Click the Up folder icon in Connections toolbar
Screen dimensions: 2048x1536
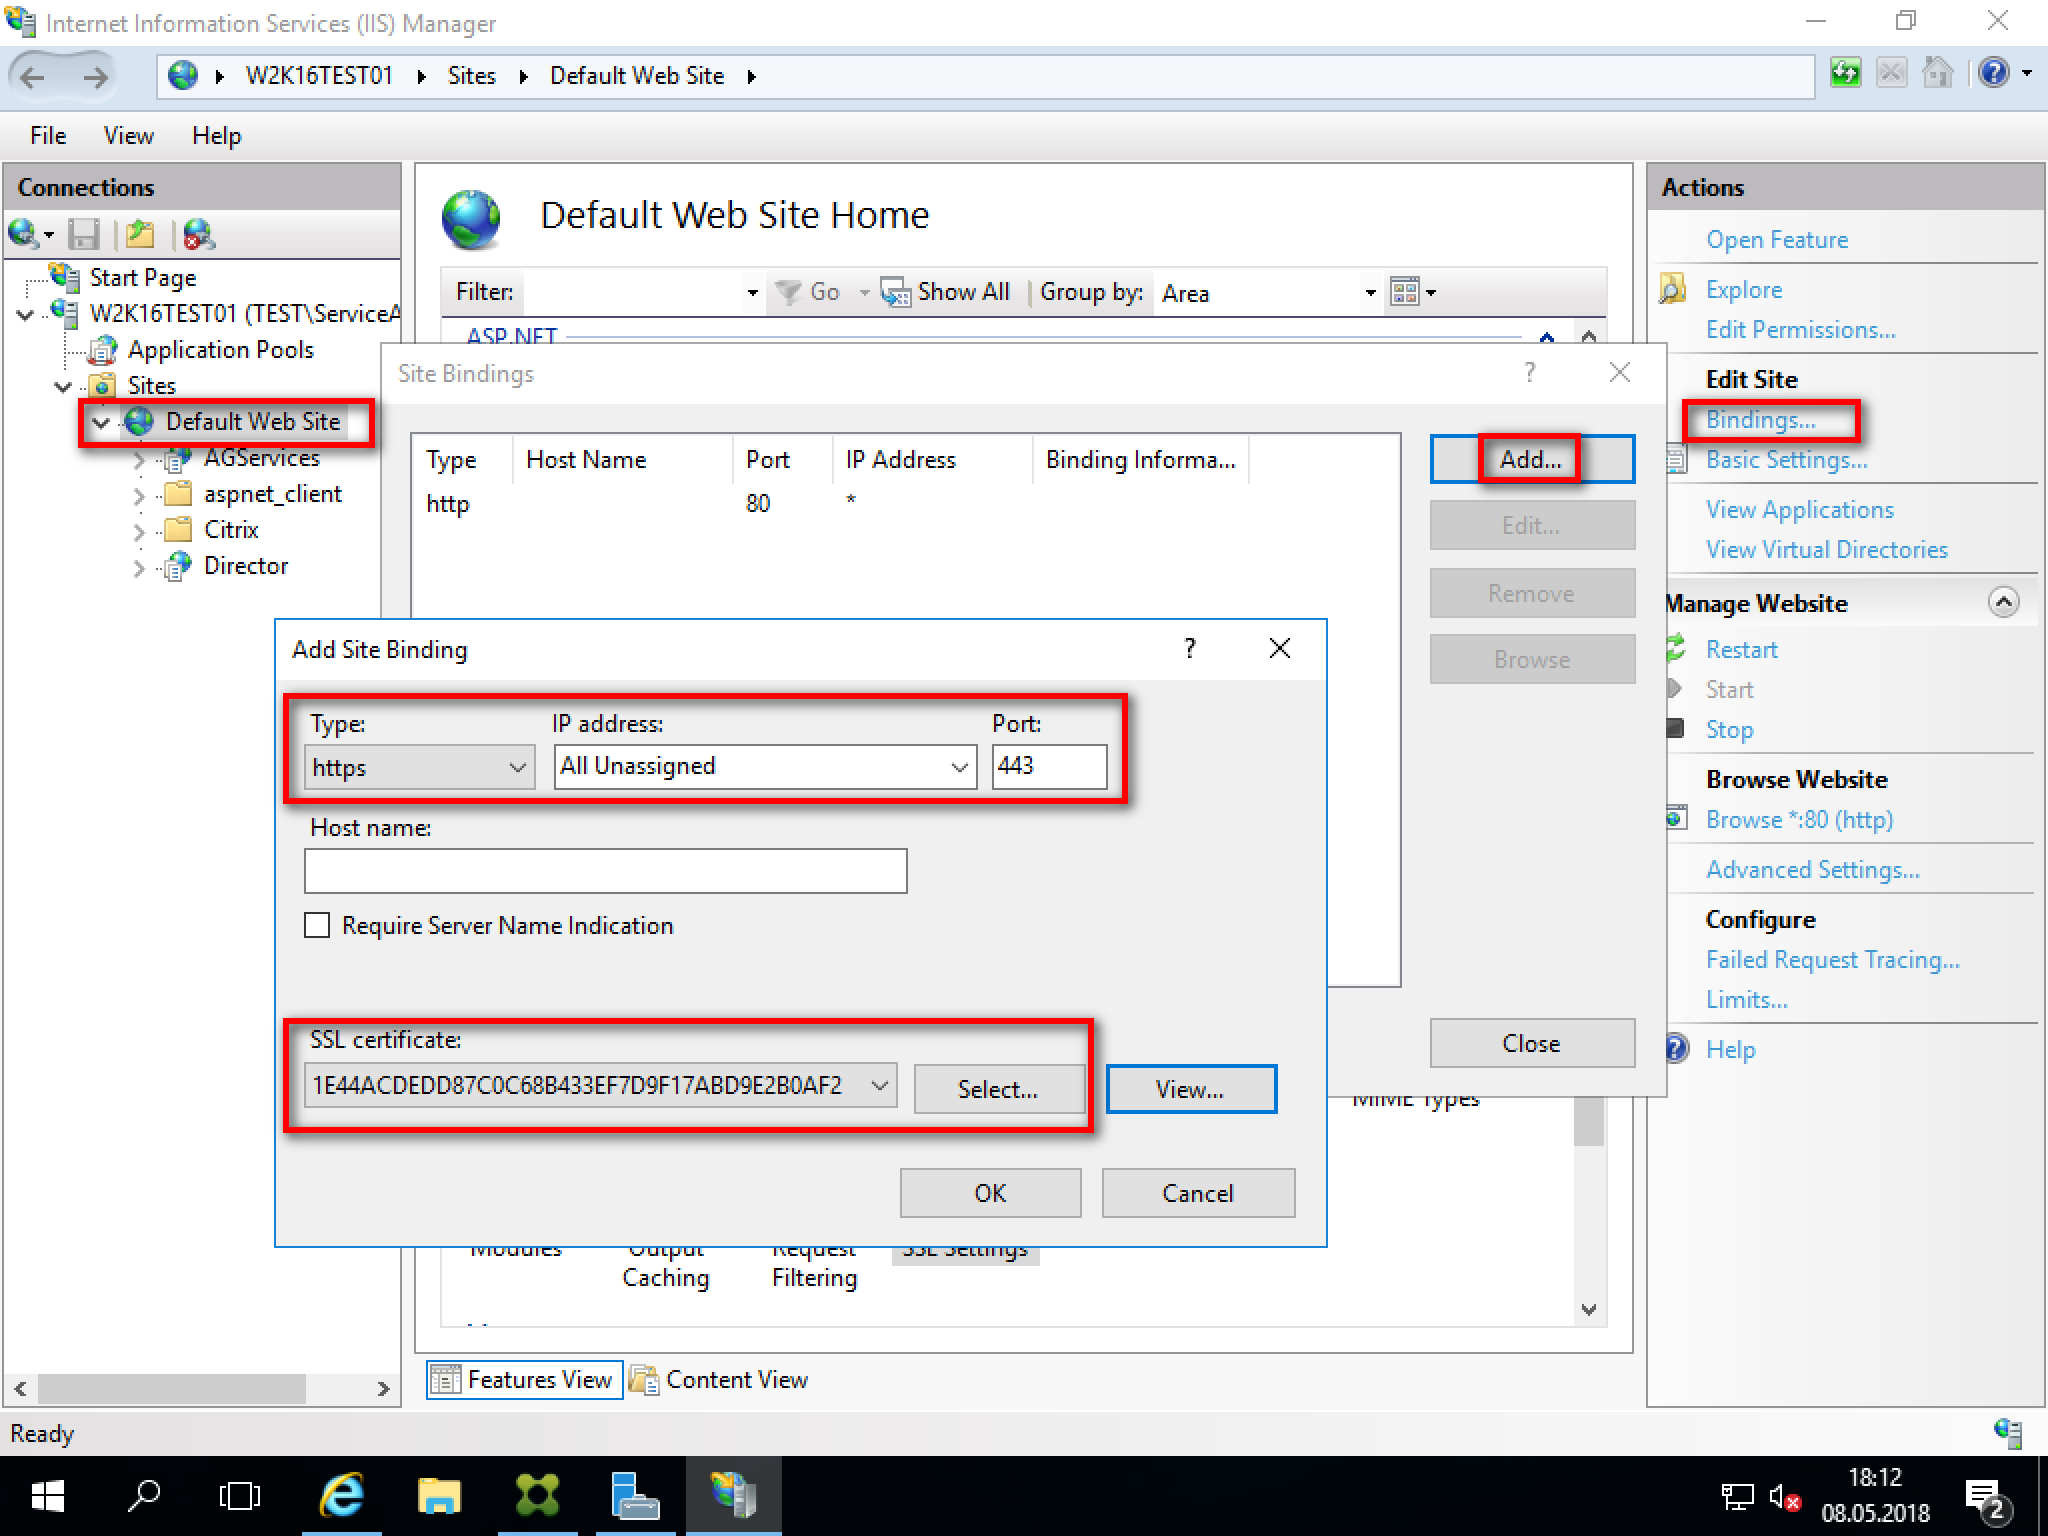(x=140, y=234)
